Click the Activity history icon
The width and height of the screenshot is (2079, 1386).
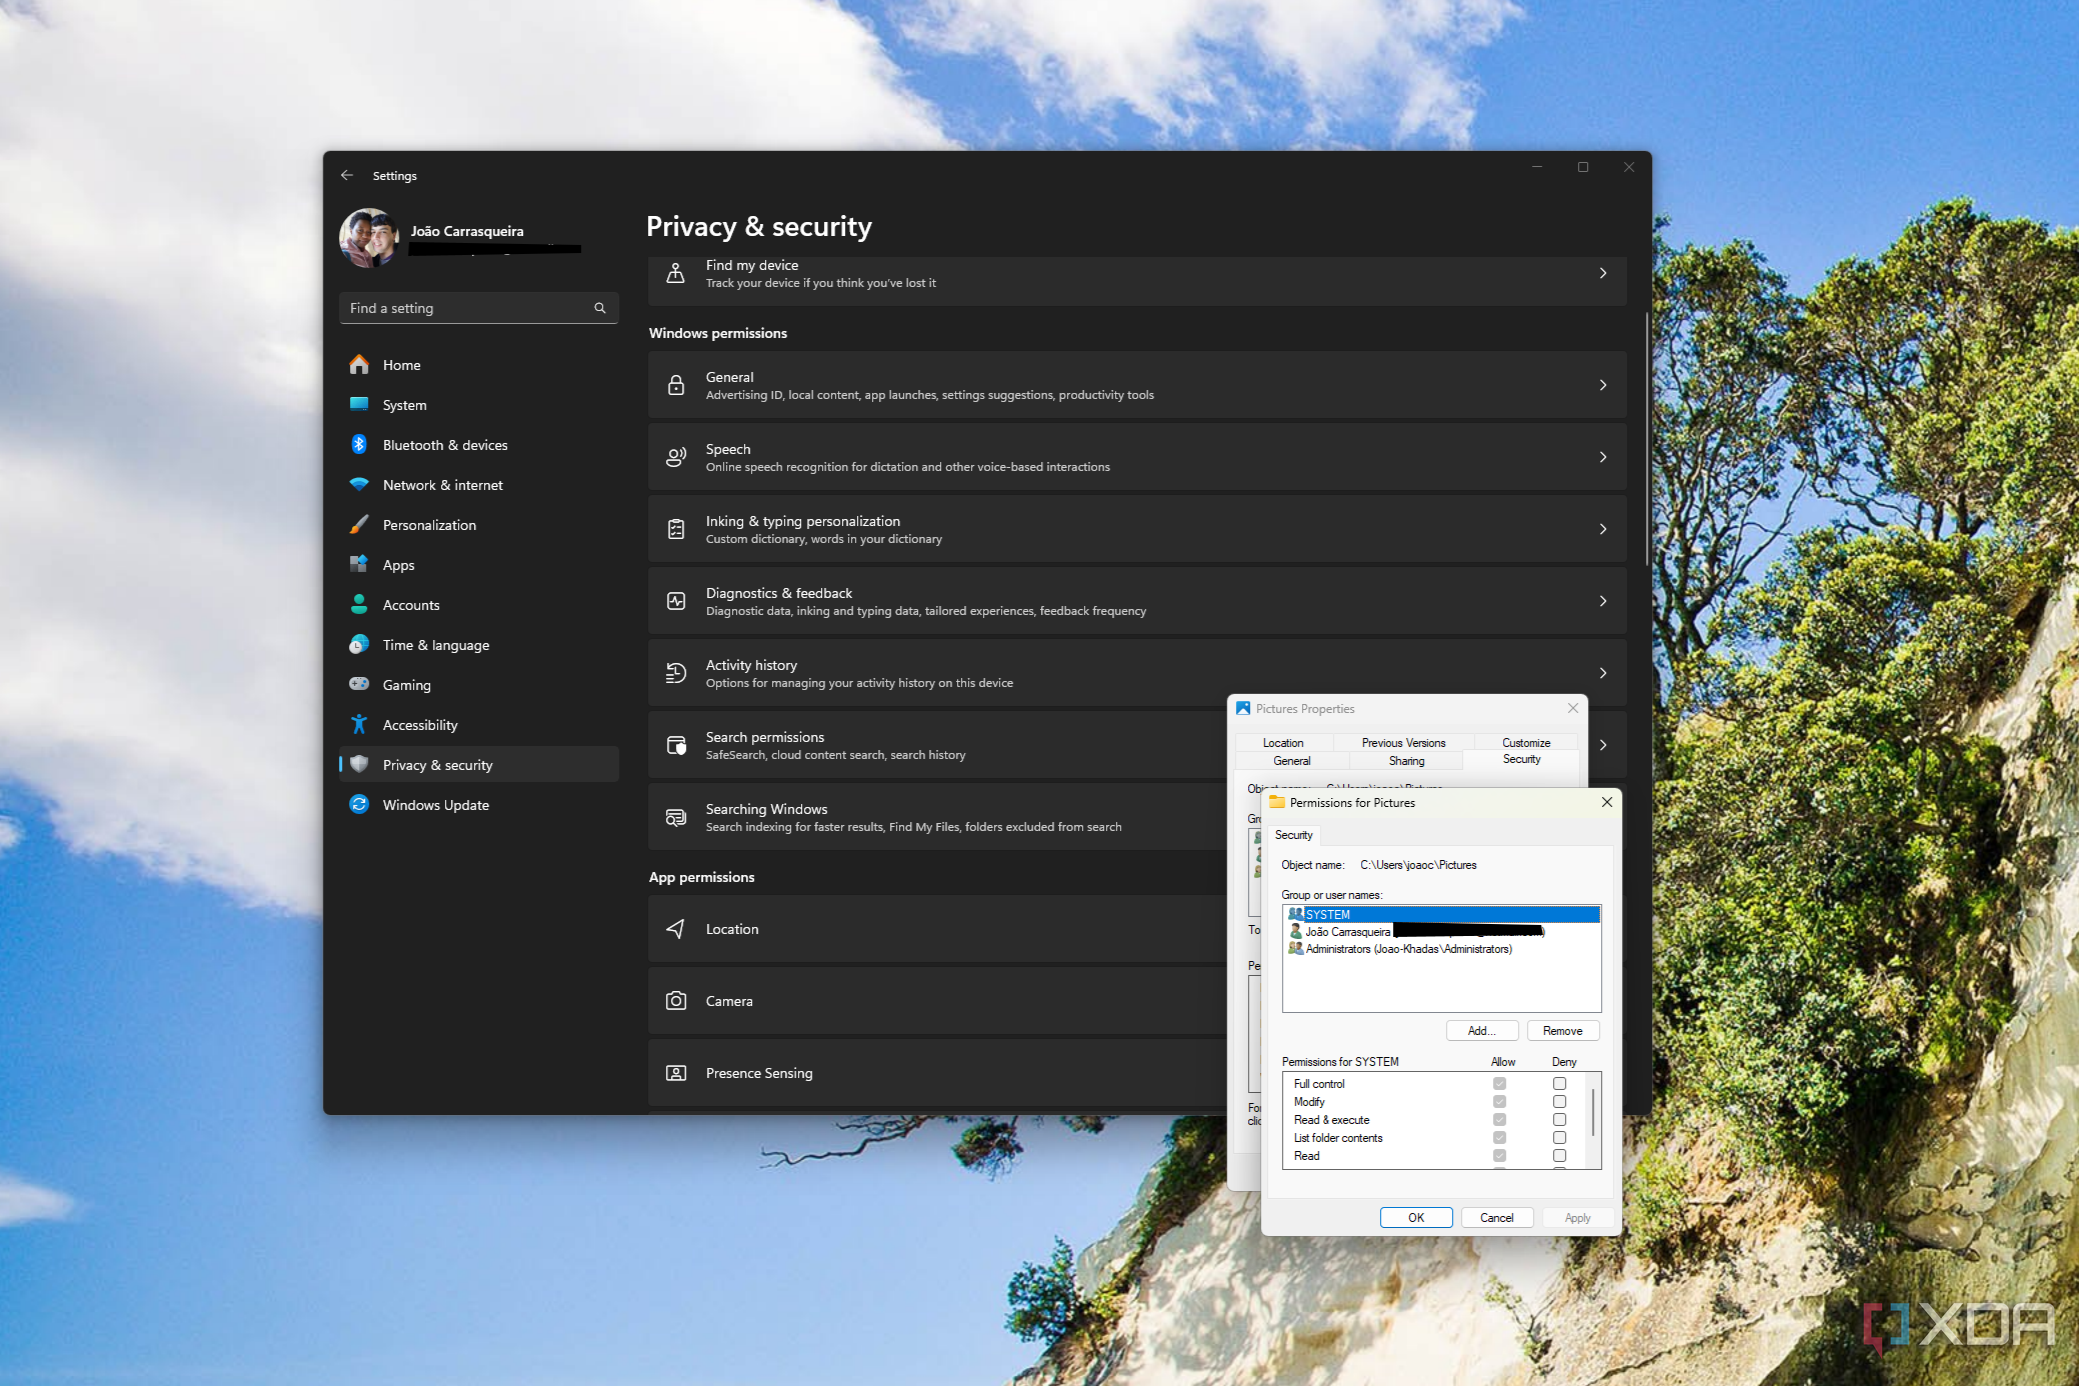coord(676,673)
